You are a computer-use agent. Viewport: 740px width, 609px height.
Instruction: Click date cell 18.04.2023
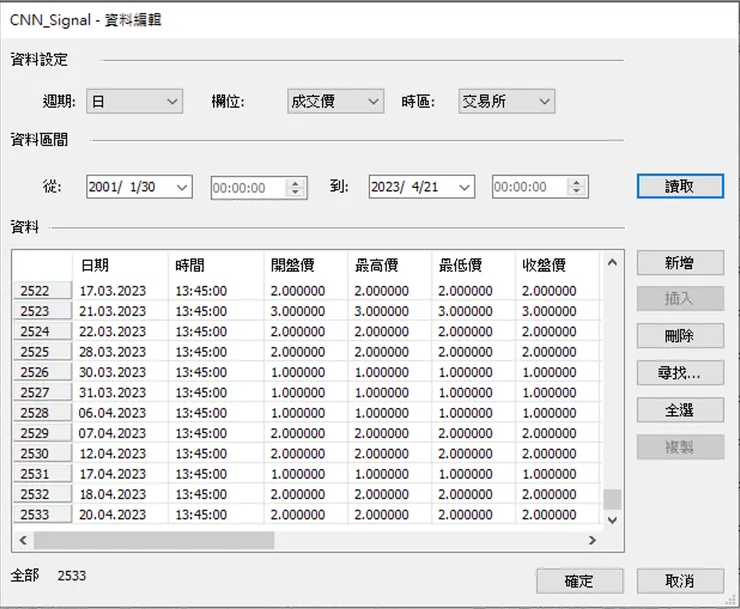coord(120,494)
